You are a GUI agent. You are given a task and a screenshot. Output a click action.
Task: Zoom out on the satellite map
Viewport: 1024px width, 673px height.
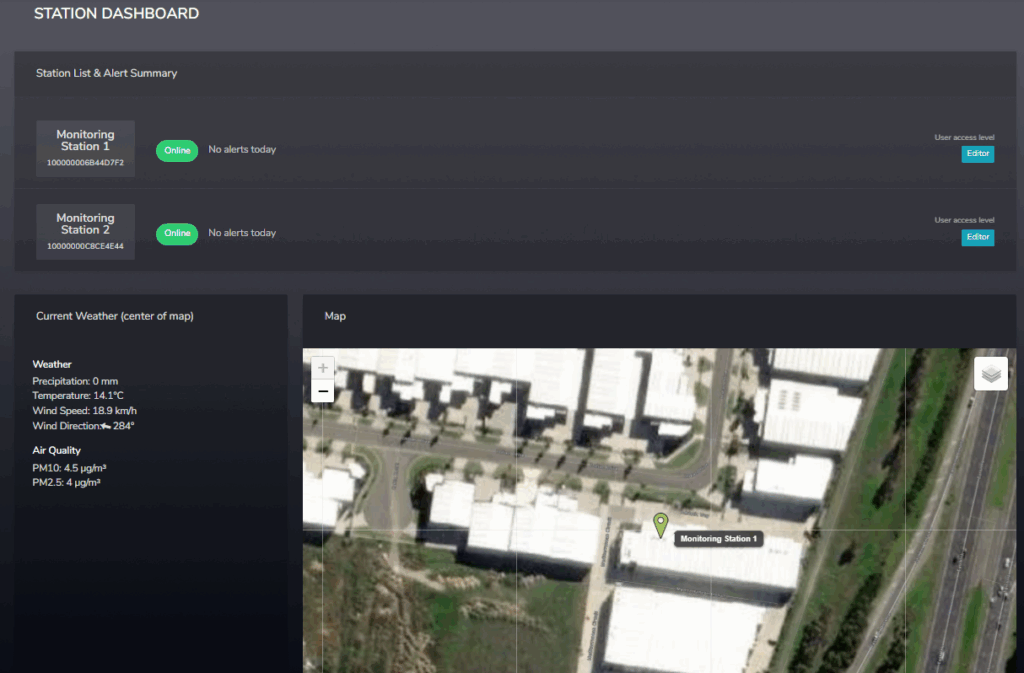pyautogui.click(x=322, y=390)
